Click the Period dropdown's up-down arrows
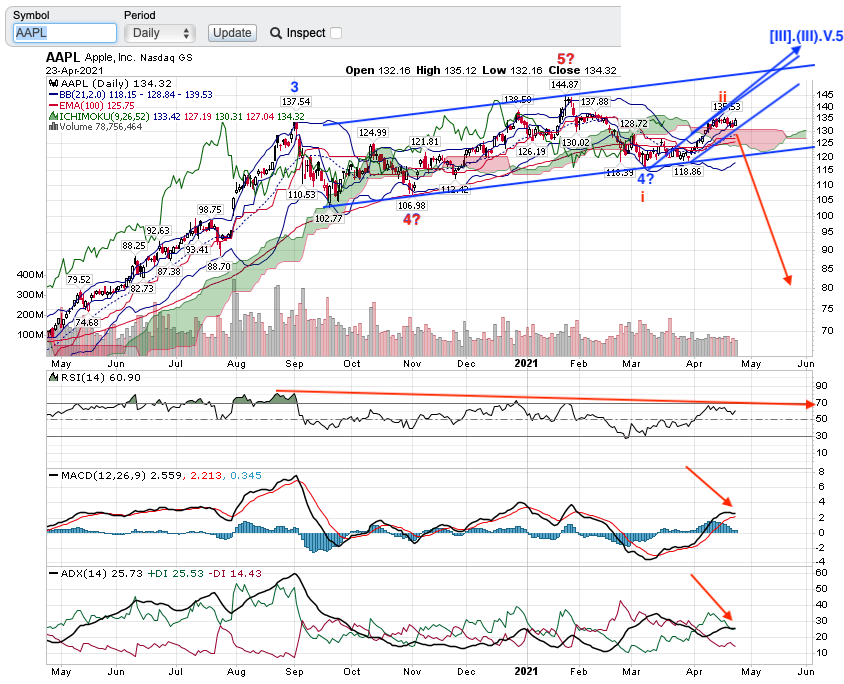This screenshot has height=684, width=844. pyautogui.click(x=187, y=33)
